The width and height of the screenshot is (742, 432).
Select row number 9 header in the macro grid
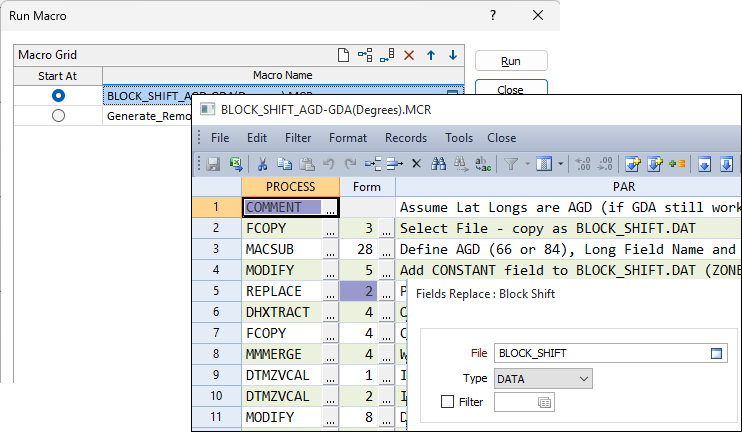[x=216, y=375]
